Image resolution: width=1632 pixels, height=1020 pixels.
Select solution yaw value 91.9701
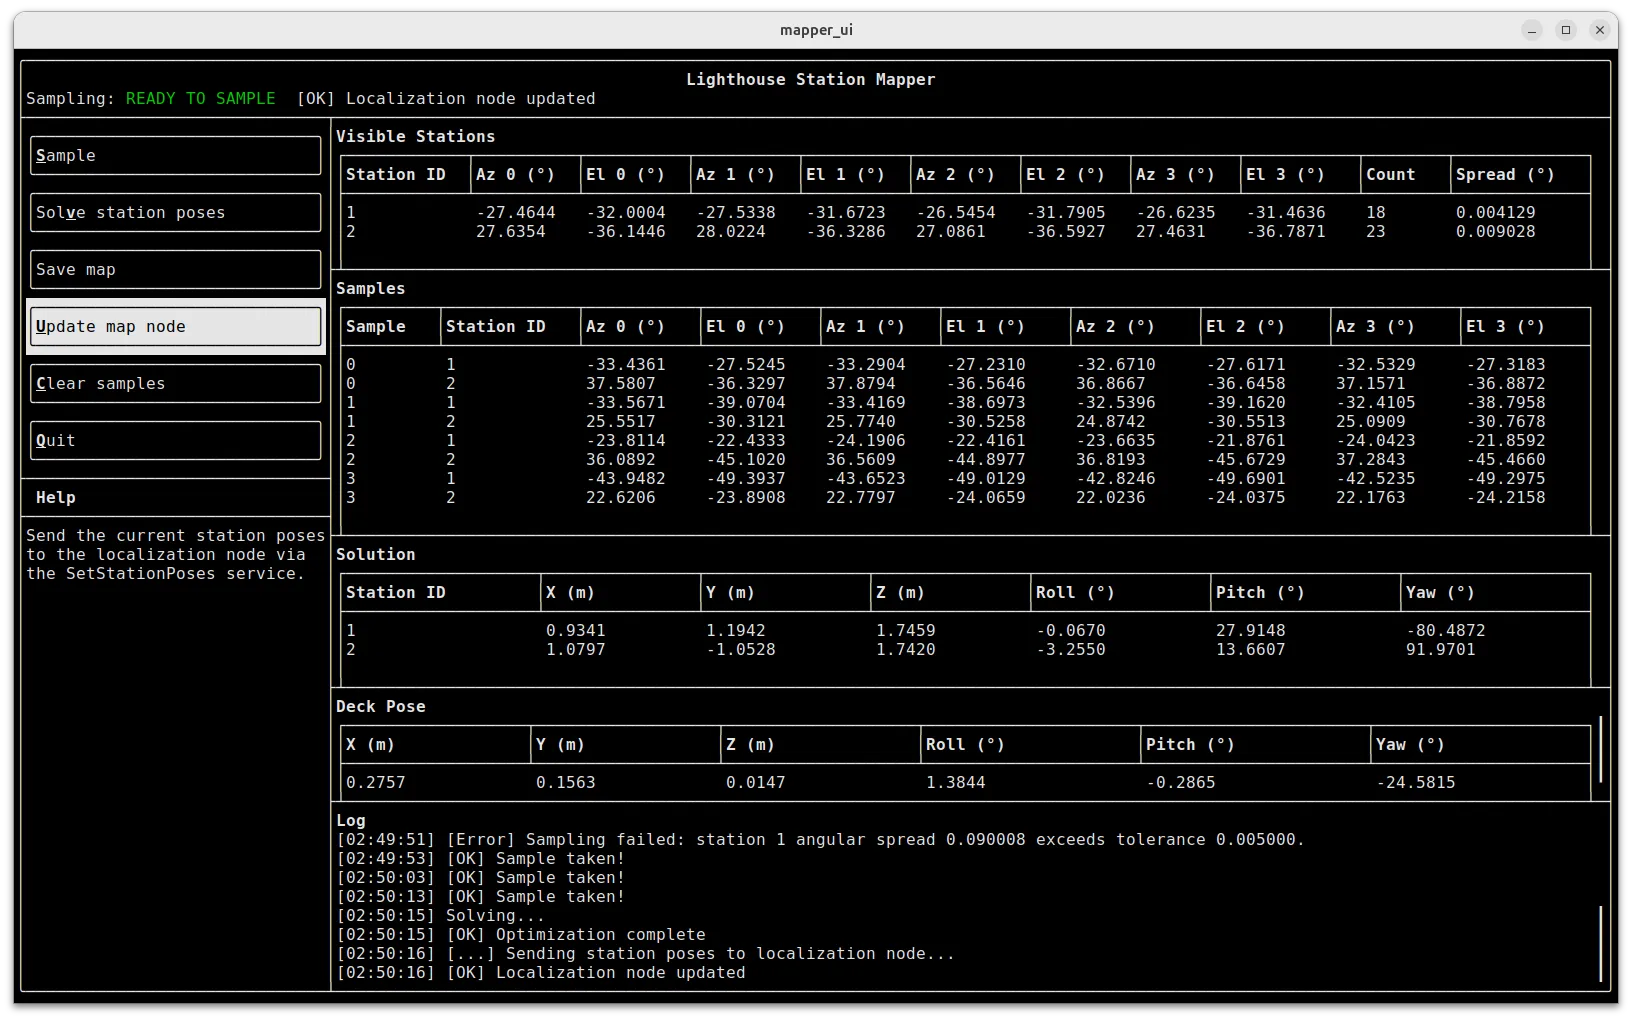click(x=1441, y=650)
